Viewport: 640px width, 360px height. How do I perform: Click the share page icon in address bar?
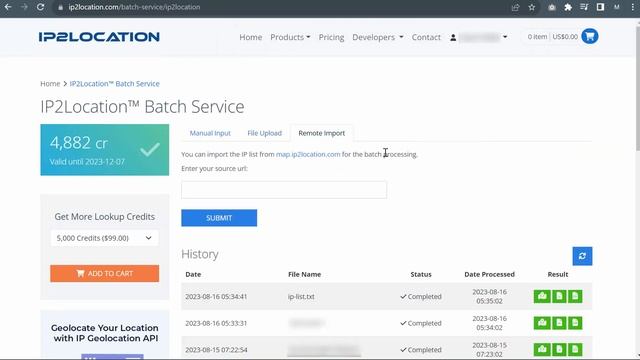(x=515, y=7)
